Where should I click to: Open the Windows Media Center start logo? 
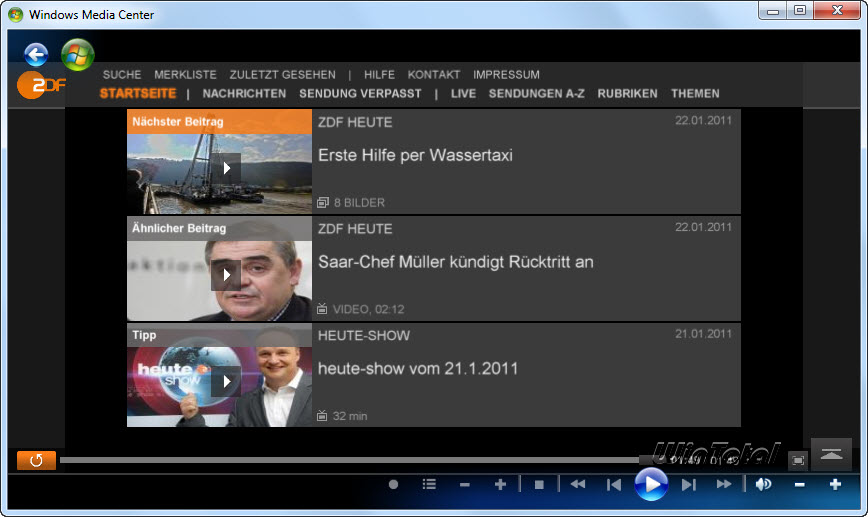[x=77, y=55]
